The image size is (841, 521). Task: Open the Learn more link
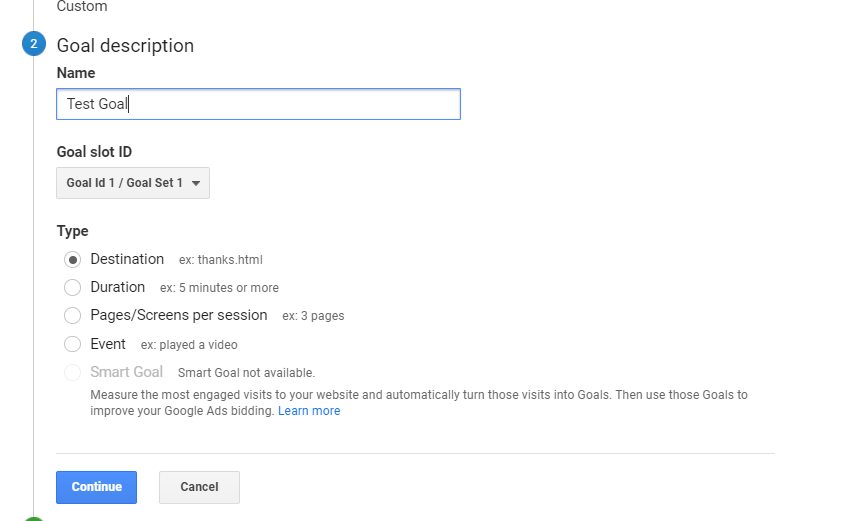tap(309, 411)
